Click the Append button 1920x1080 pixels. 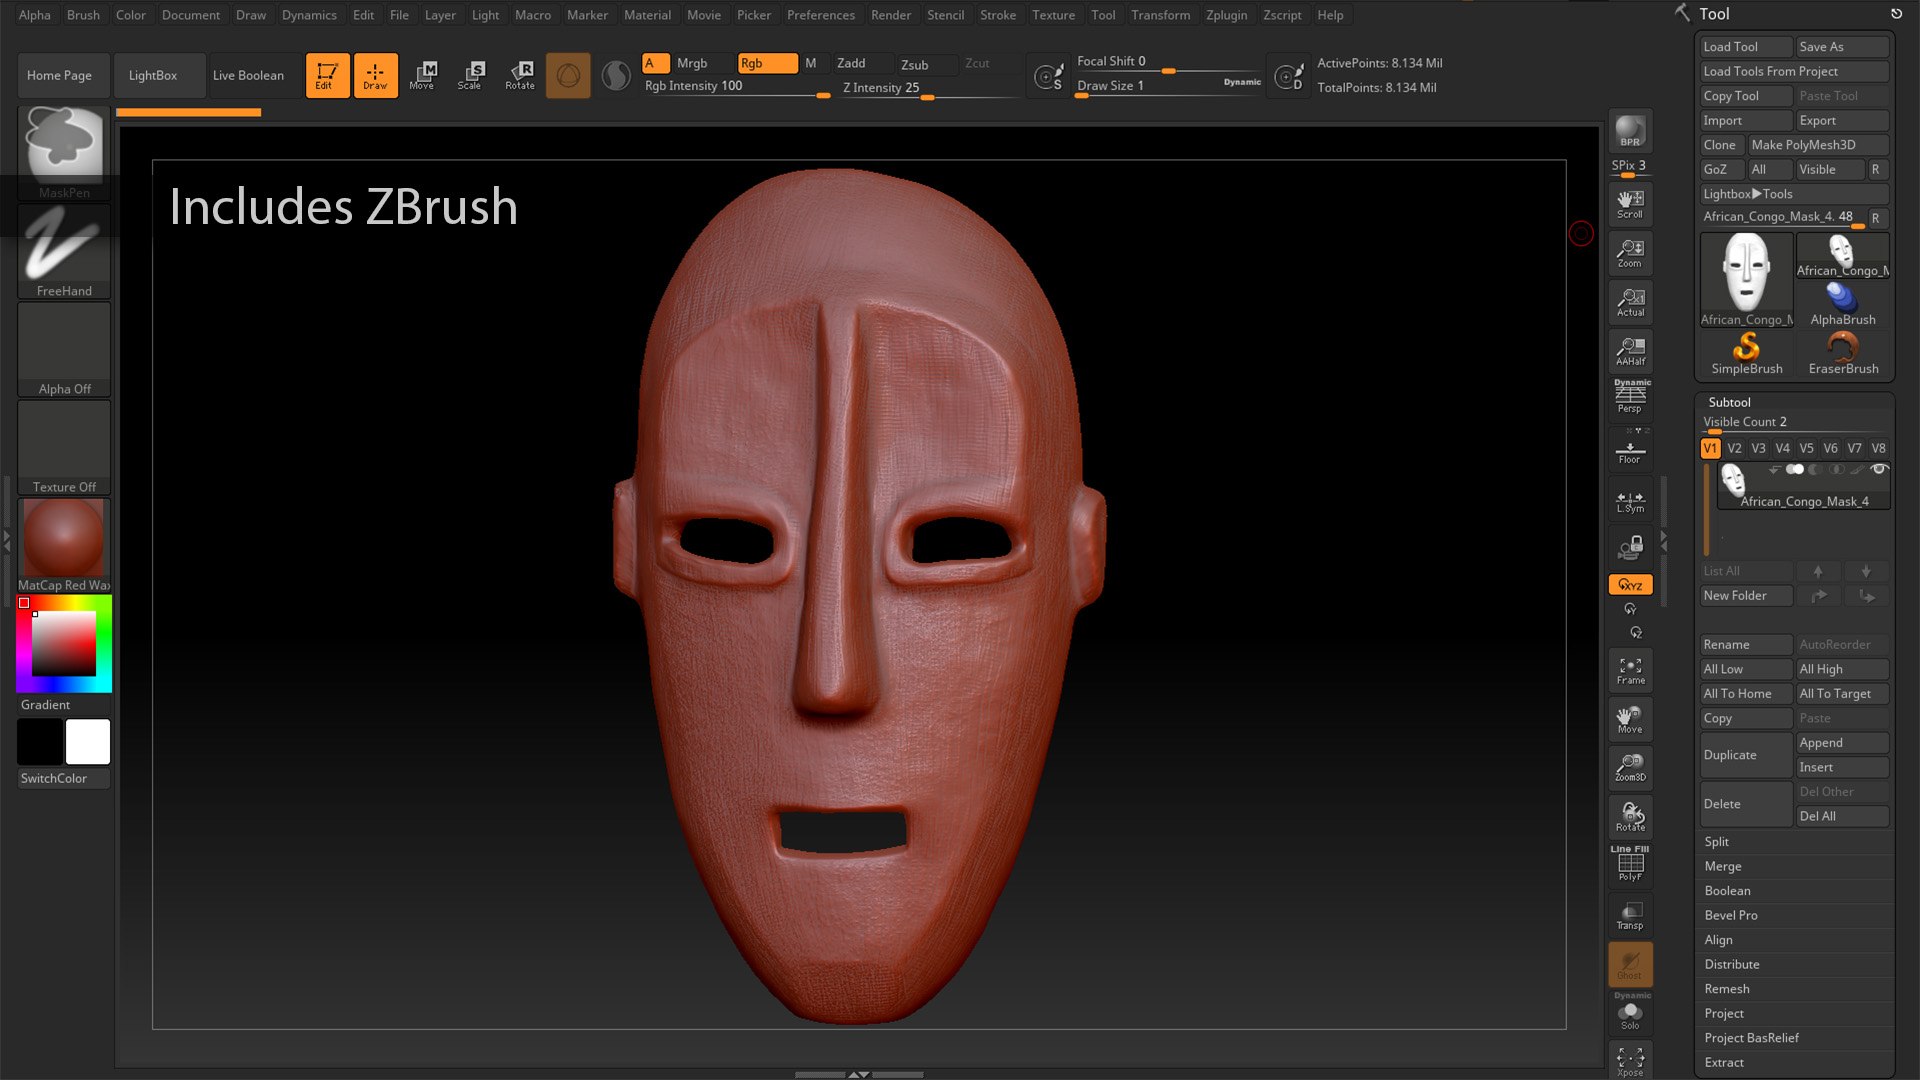(x=1842, y=743)
